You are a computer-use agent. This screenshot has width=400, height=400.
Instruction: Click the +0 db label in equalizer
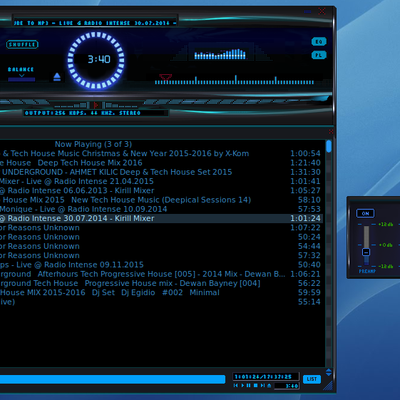click(386, 245)
